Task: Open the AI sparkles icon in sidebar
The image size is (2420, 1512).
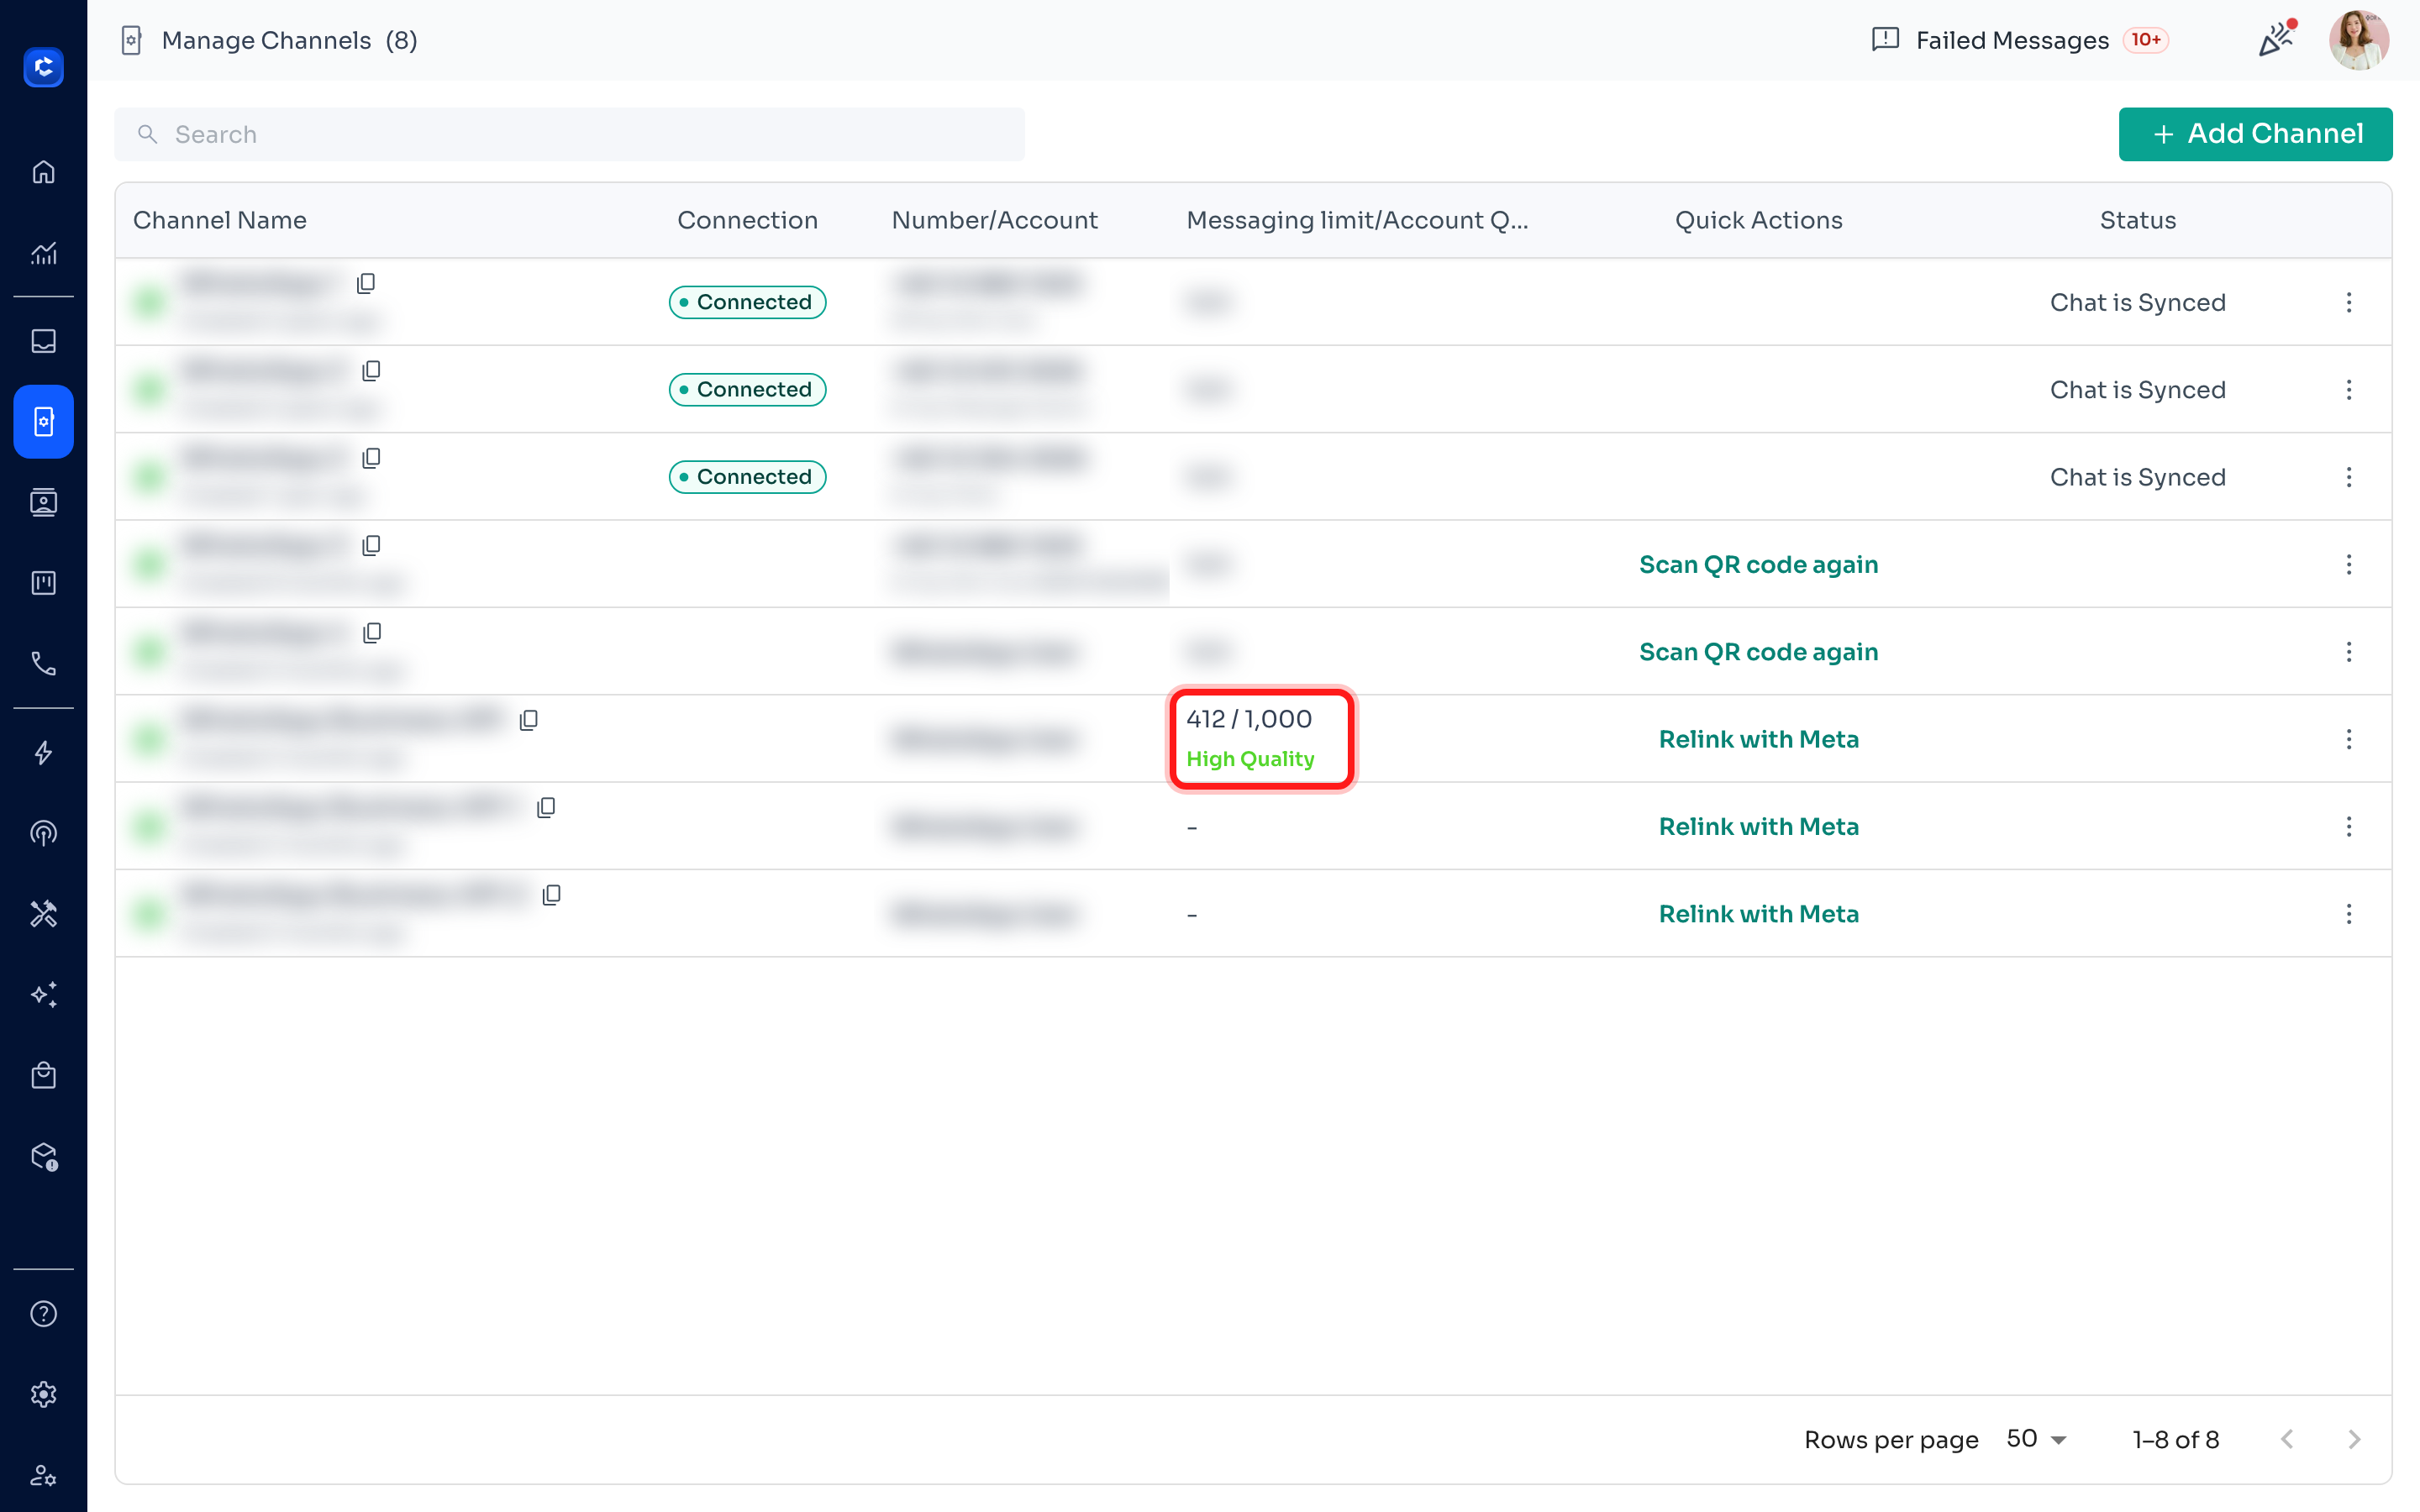Action: coord(43,994)
